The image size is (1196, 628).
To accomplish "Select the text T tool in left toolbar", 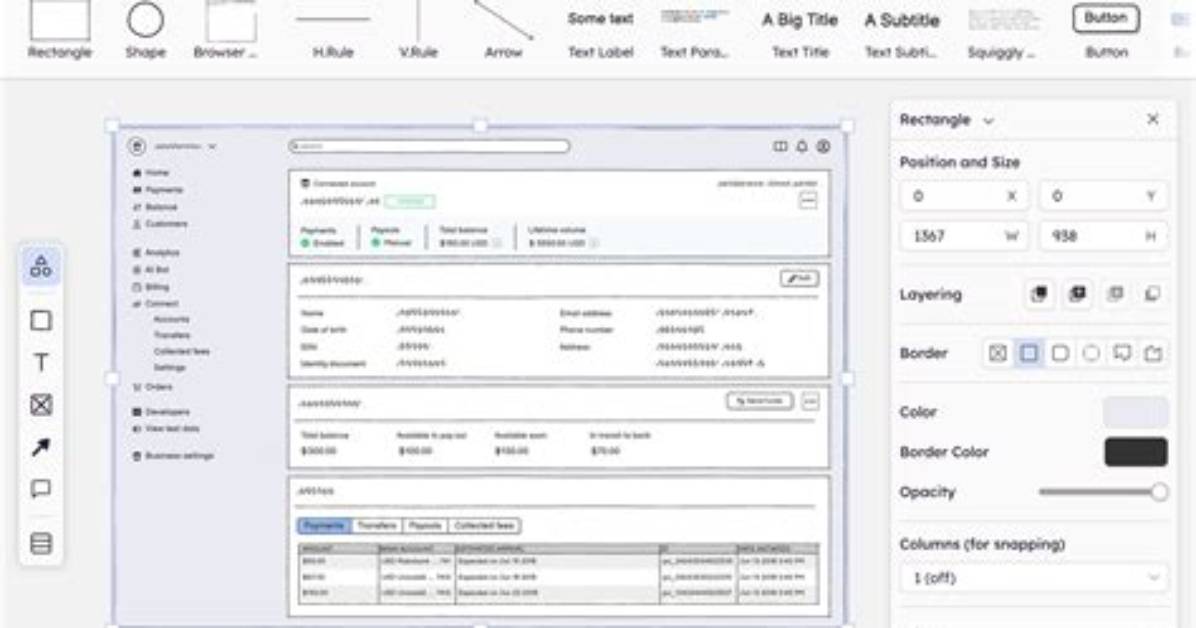I will pyautogui.click(x=41, y=362).
